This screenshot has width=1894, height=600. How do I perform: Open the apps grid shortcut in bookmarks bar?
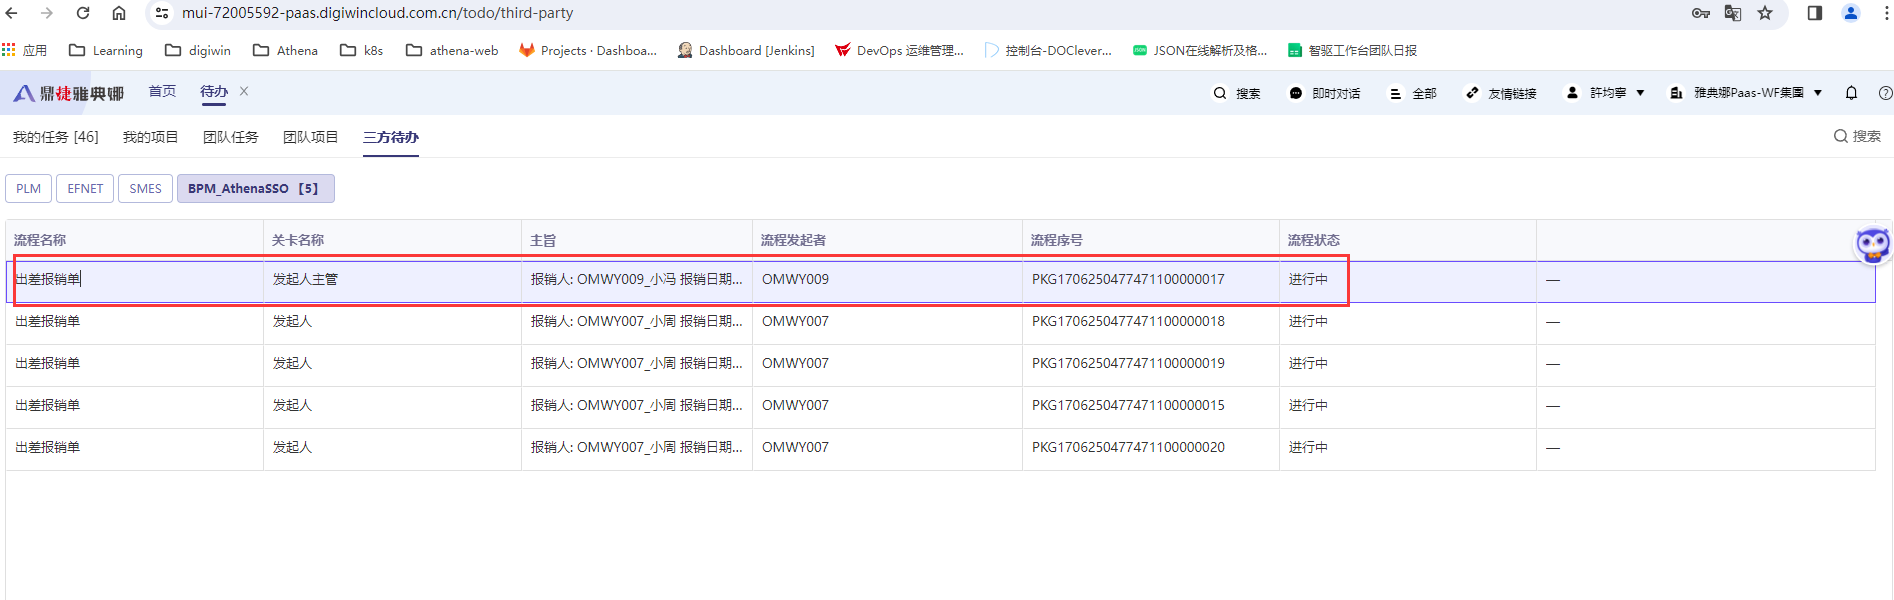pyautogui.click(x=24, y=50)
